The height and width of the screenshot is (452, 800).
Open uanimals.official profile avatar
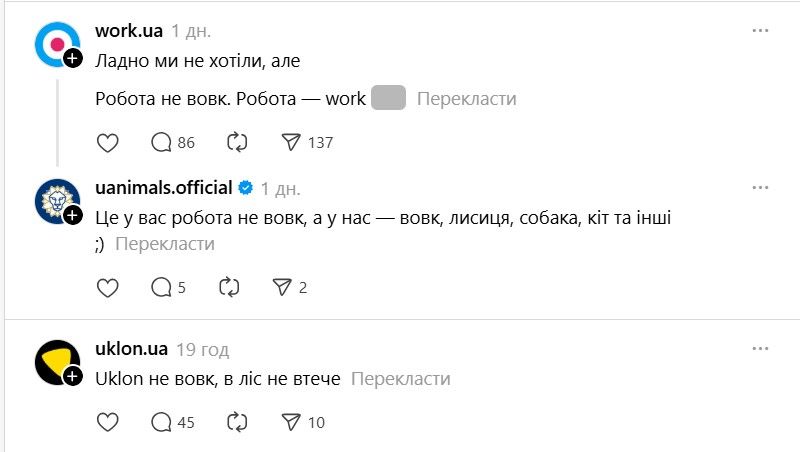pyautogui.click(x=57, y=202)
